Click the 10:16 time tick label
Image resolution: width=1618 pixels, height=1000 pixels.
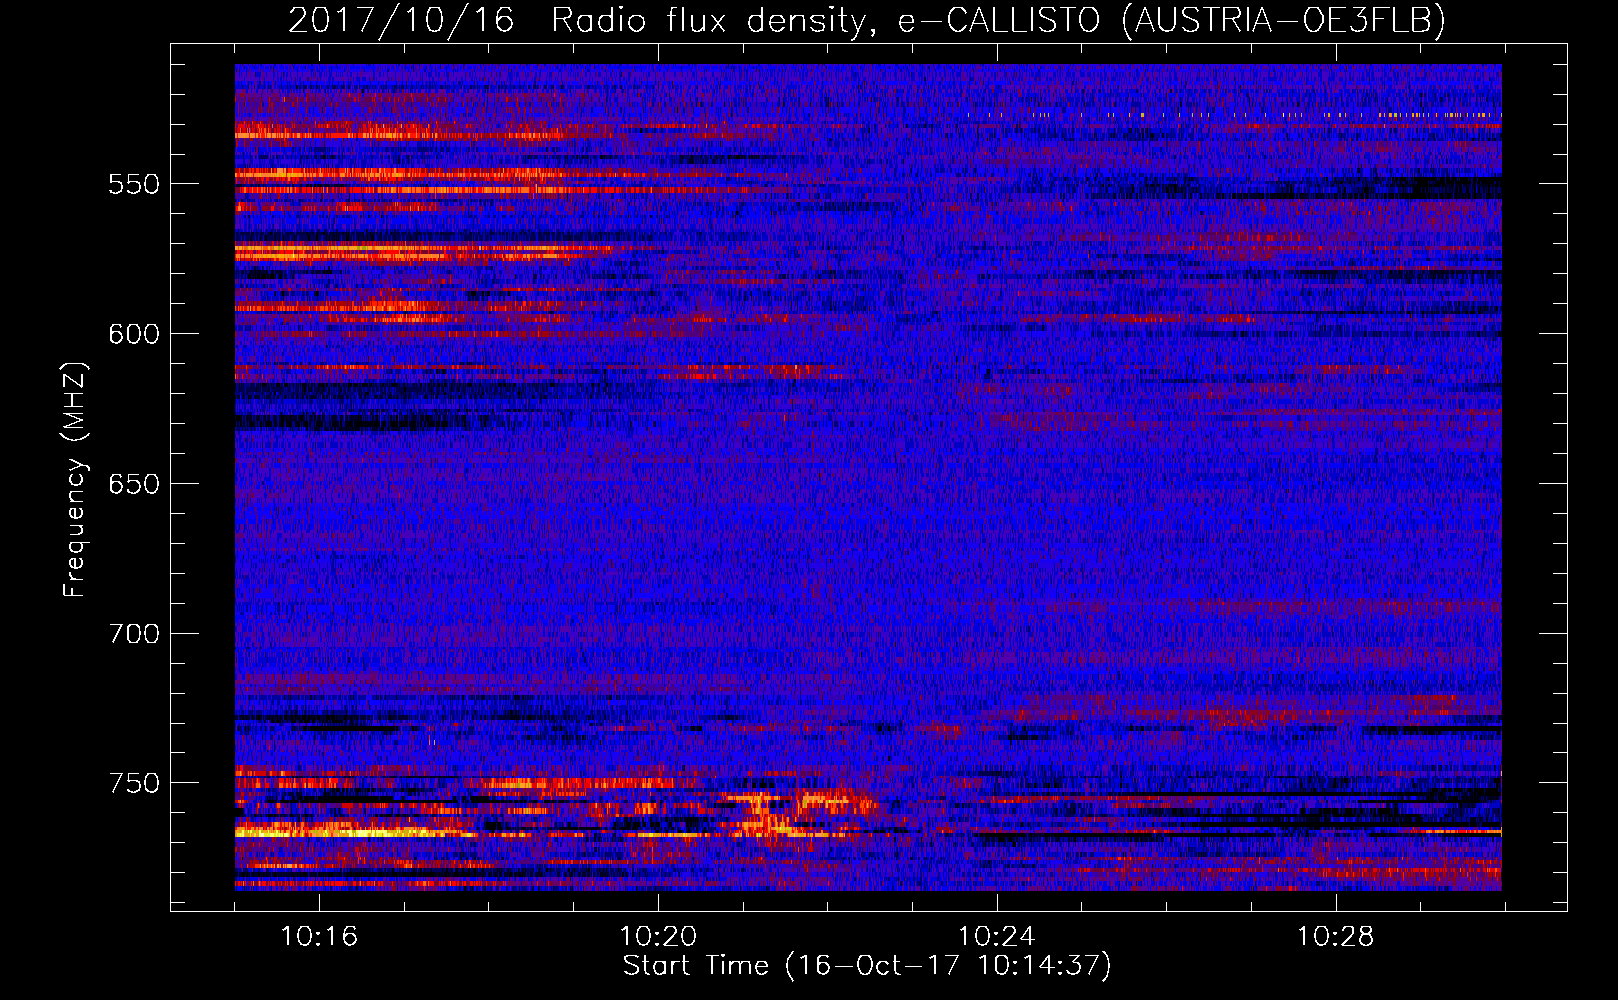click(319, 937)
